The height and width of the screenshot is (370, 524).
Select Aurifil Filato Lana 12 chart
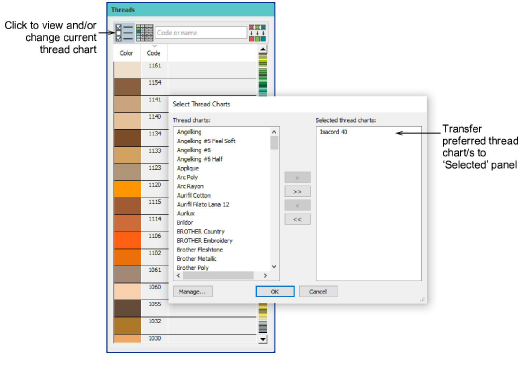coord(203,204)
